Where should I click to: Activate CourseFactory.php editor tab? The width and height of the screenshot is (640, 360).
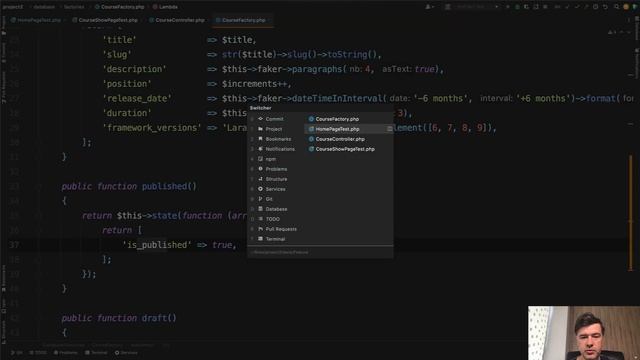[243, 20]
